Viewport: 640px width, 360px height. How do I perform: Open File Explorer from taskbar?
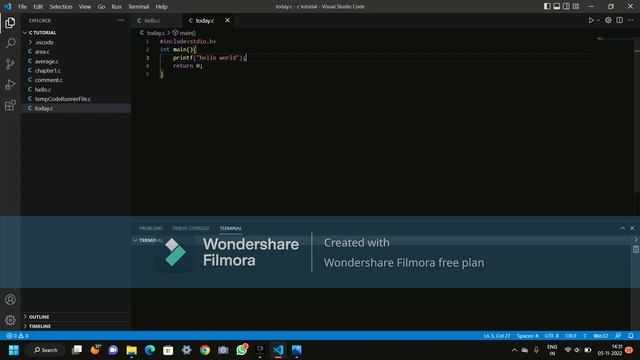coord(131,350)
